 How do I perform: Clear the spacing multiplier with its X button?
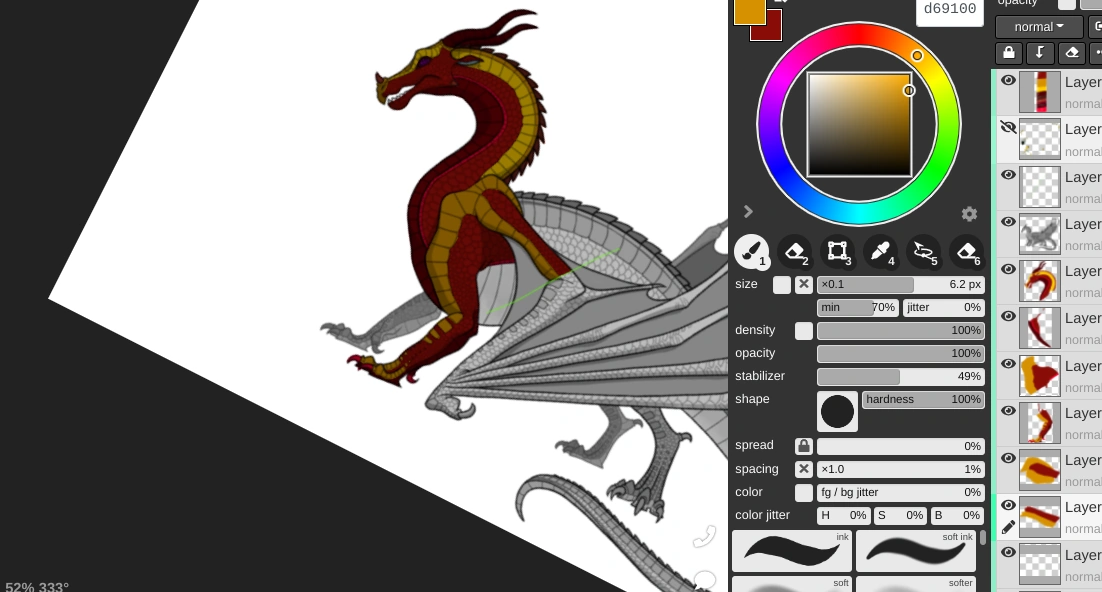(804, 468)
